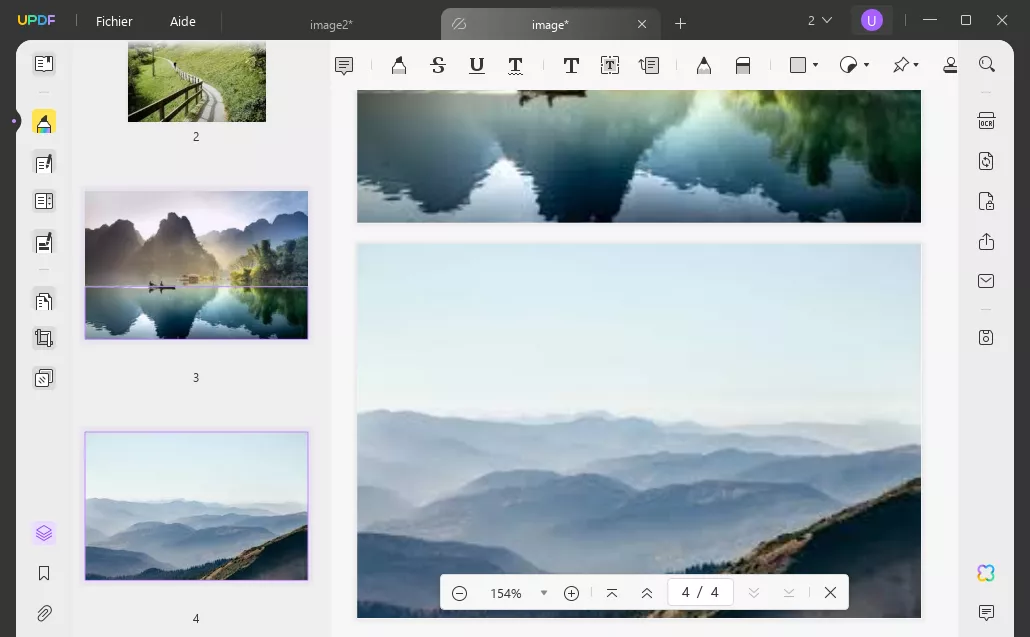This screenshot has width=1030, height=637.
Task: Open the share/export panel
Action: tap(987, 241)
